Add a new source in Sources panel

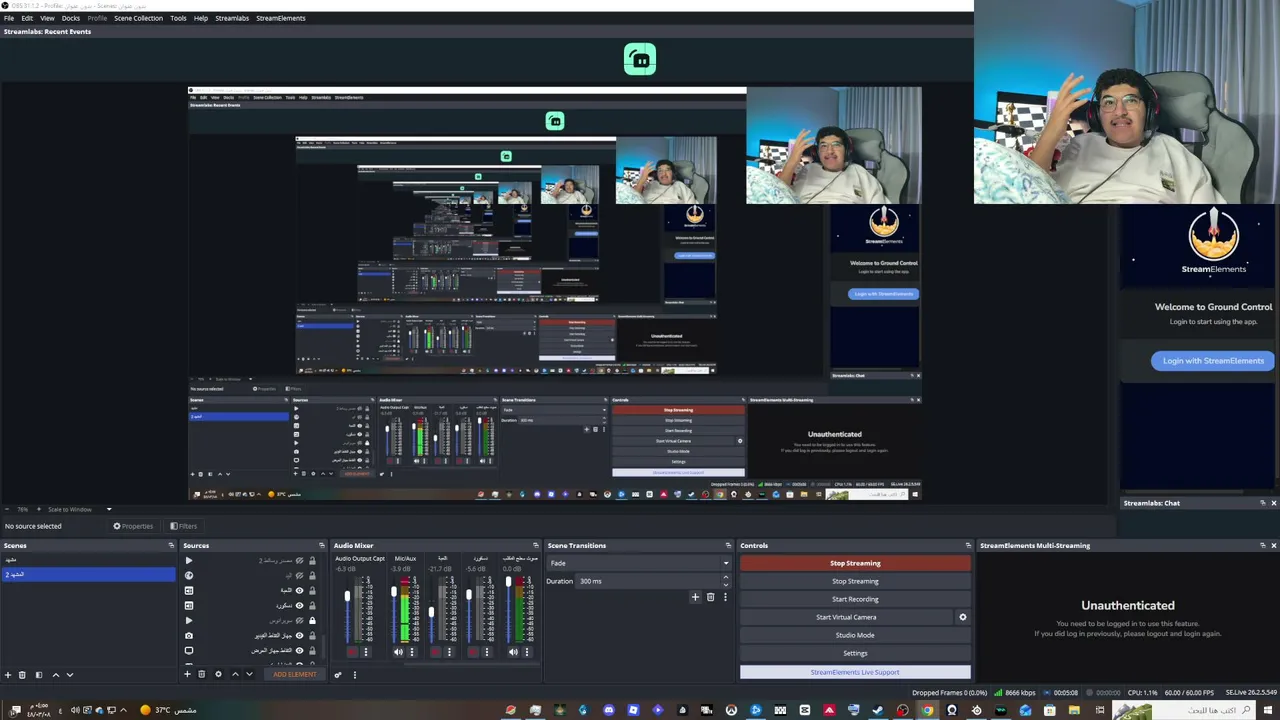187,674
